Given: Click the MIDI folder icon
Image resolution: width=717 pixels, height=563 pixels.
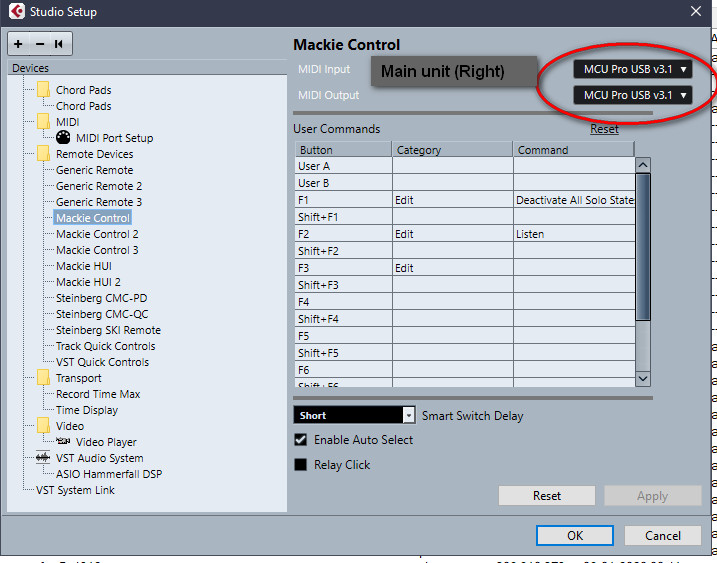Looking at the screenshot, I should pyautogui.click(x=43, y=121).
